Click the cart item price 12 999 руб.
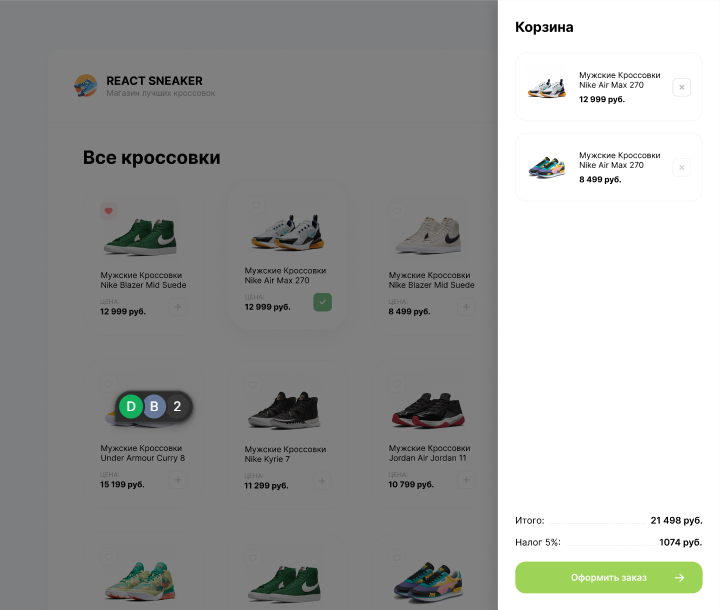The image size is (720, 610). tap(602, 99)
